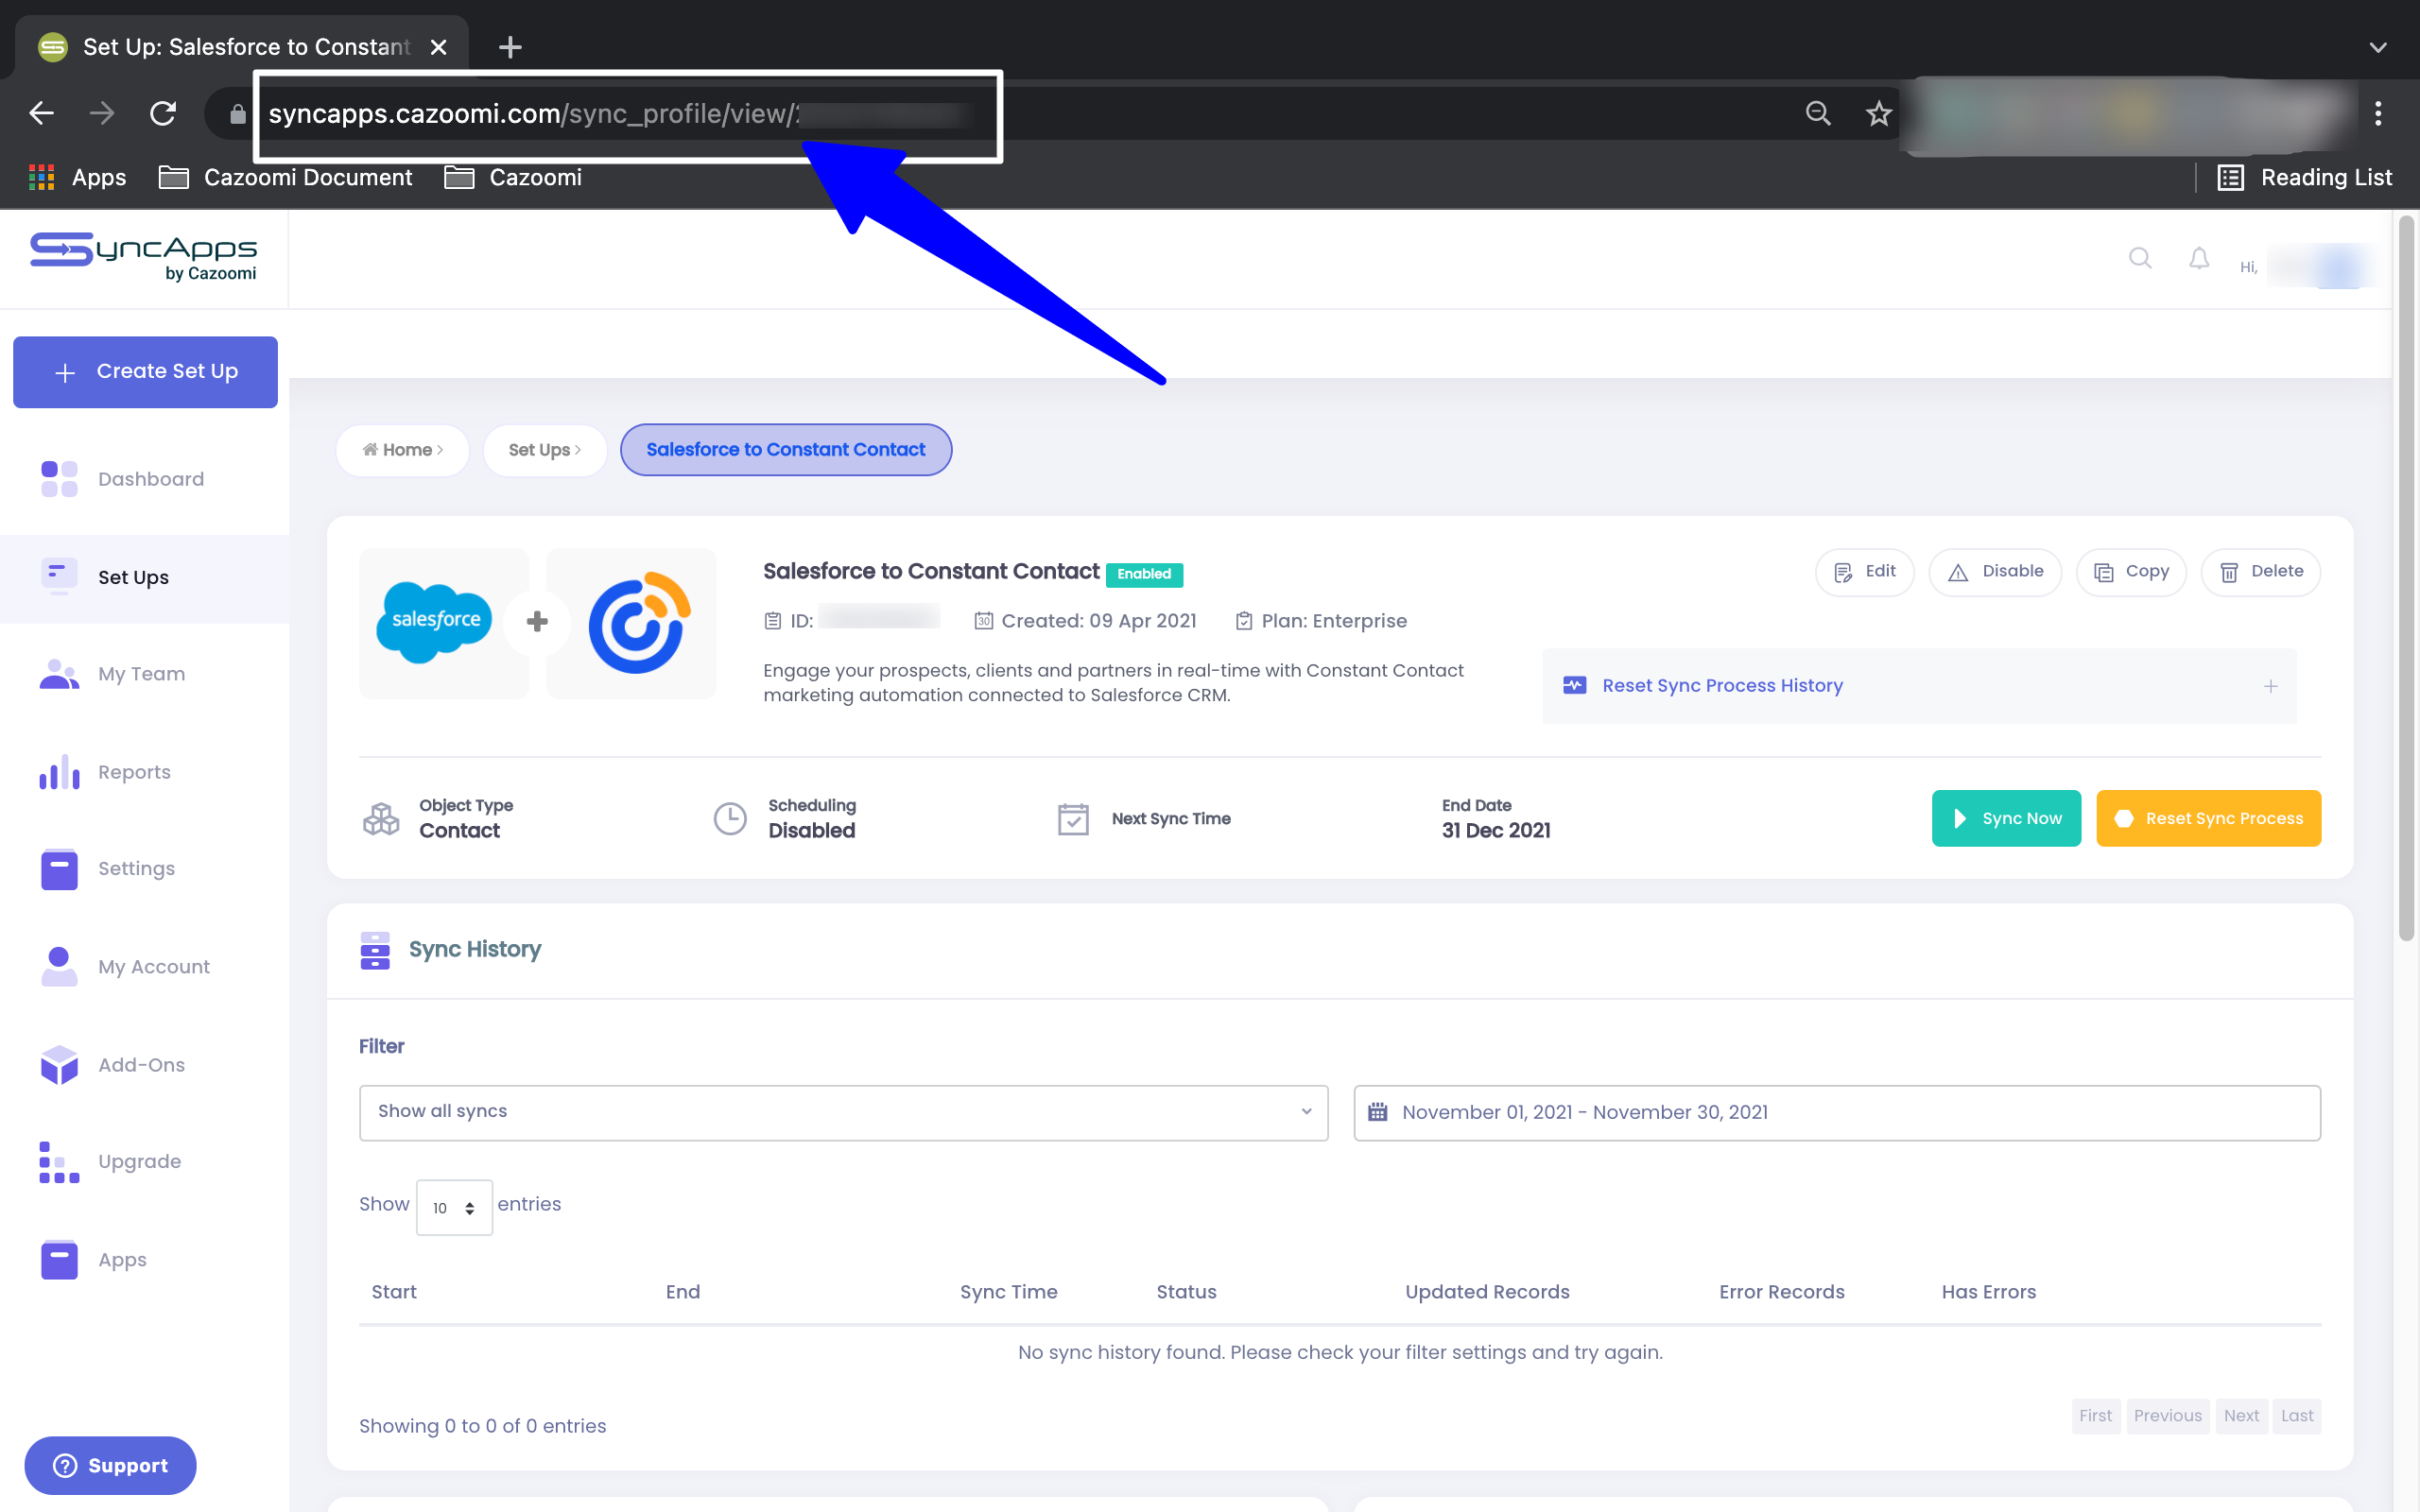This screenshot has width=2420, height=1512.
Task: Change the show entries count selector
Action: [x=454, y=1208]
